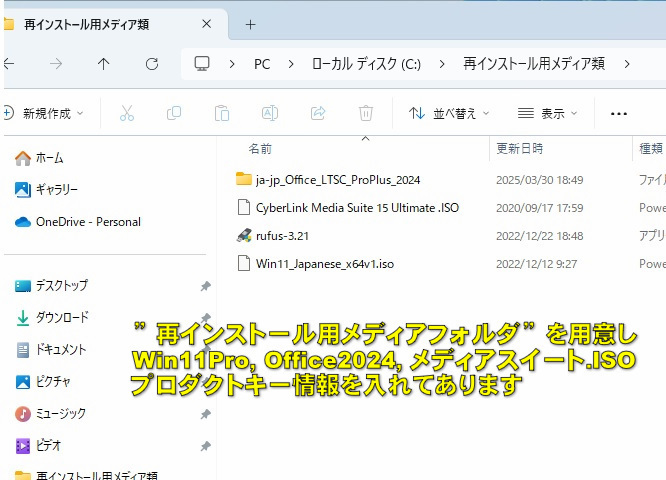Image resolution: width=666 pixels, height=480 pixels.
Task: Sort by the 種類 column header
Action: pyautogui.click(x=651, y=149)
